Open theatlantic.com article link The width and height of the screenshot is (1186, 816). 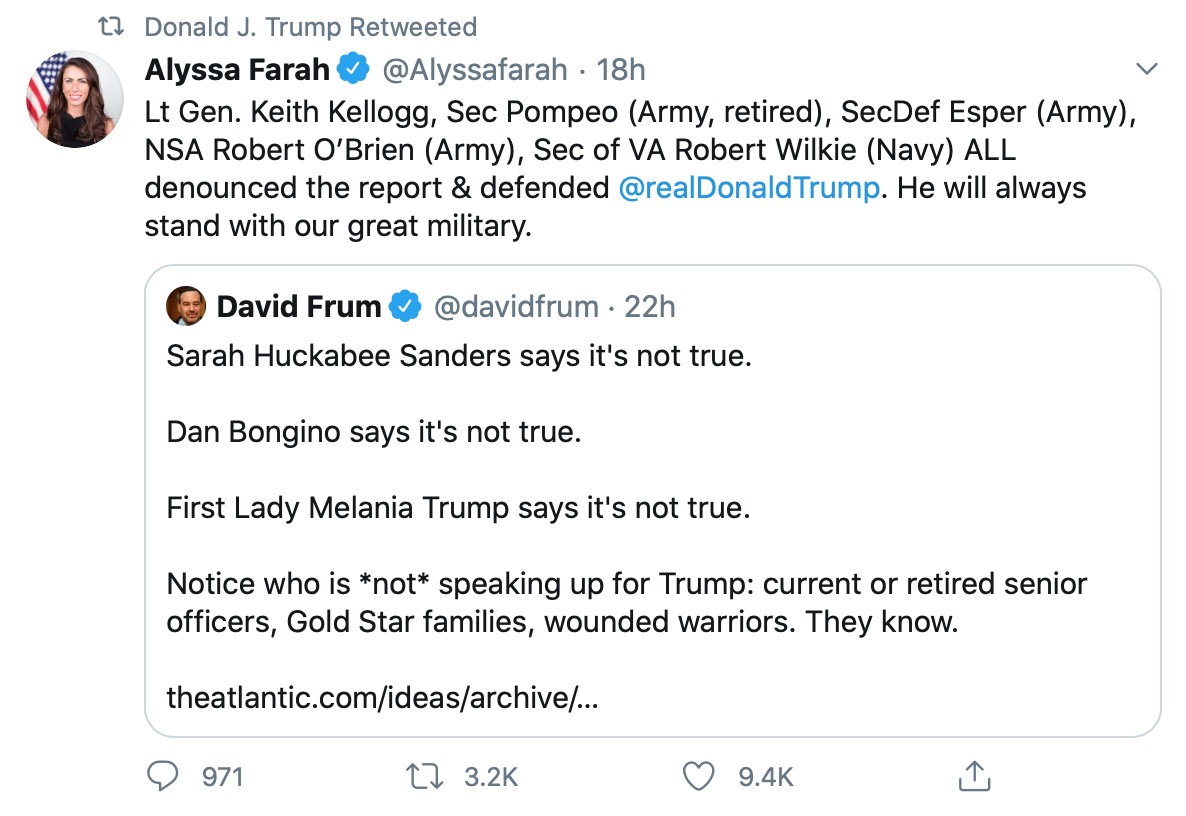click(382, 696)
